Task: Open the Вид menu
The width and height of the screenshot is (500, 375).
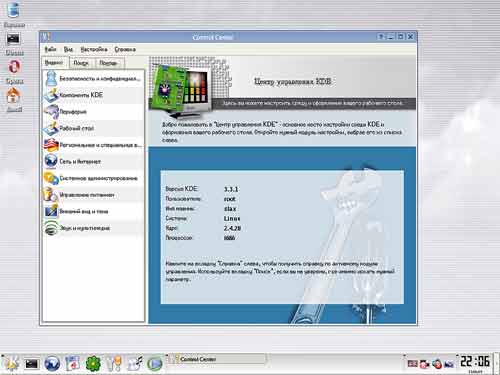Action: pos(68,49)
